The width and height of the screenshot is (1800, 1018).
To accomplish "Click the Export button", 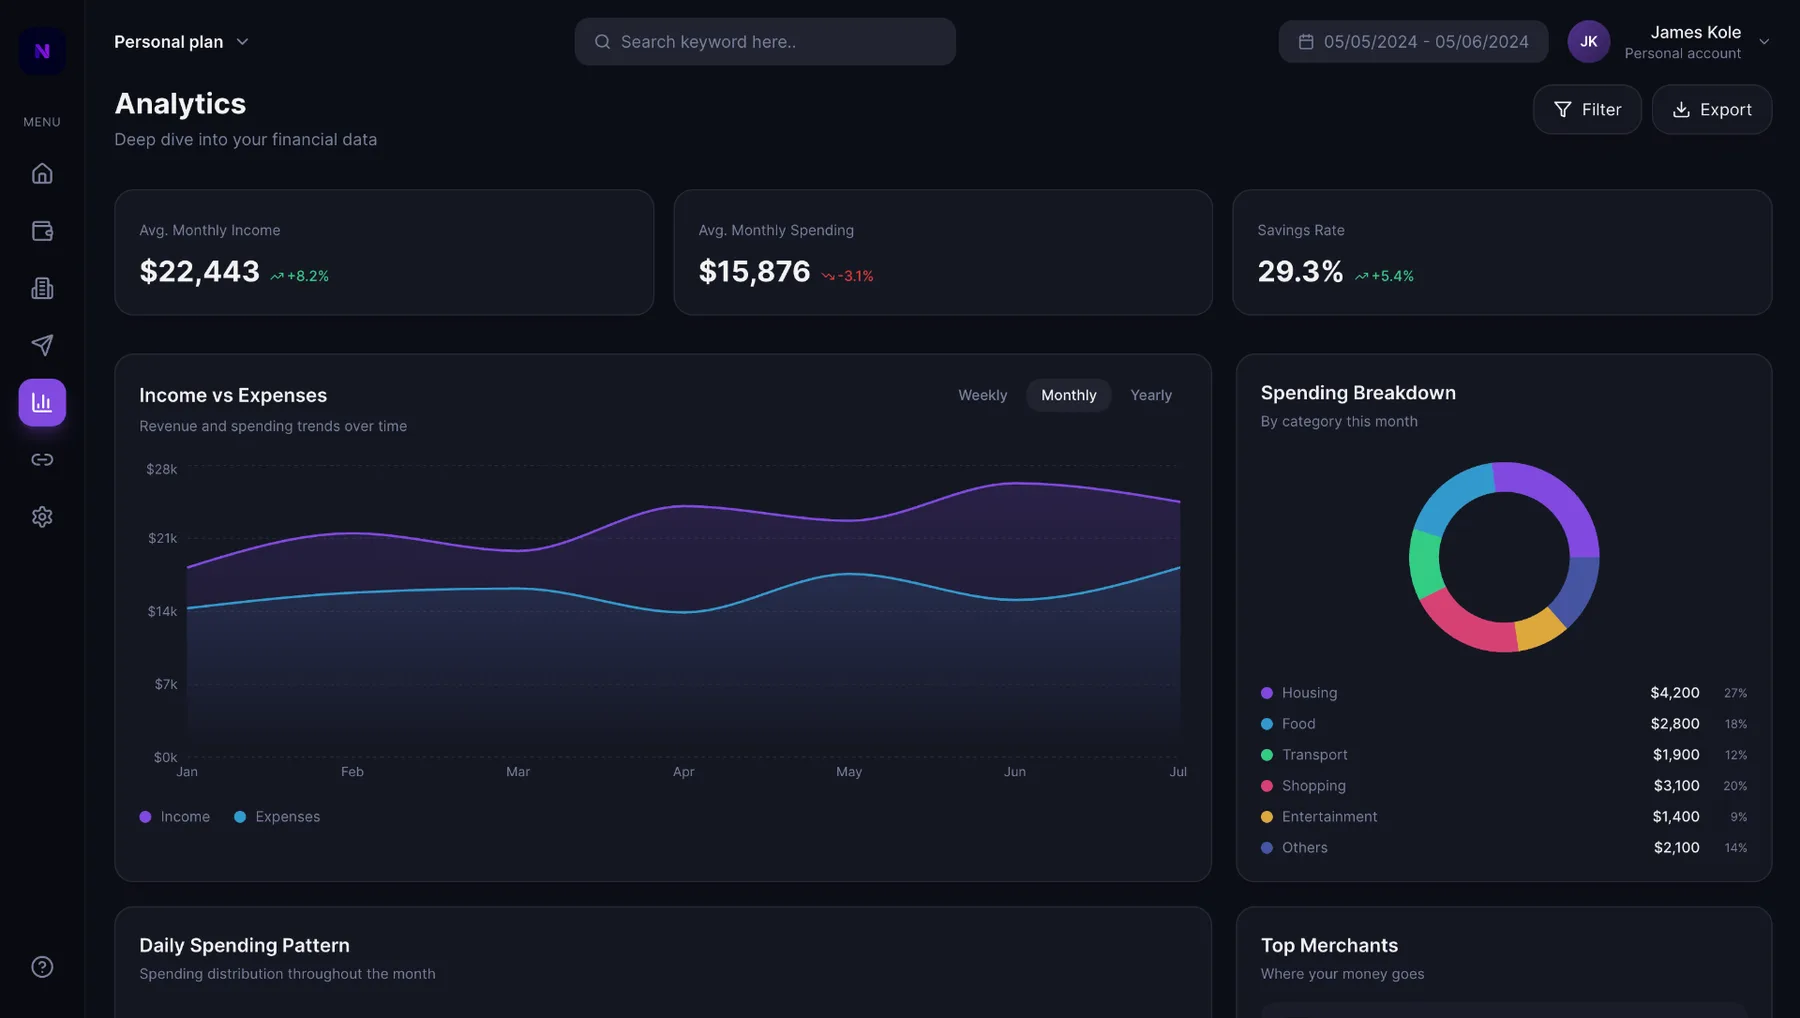I will pyautogui.click(x=1711, y=110).
